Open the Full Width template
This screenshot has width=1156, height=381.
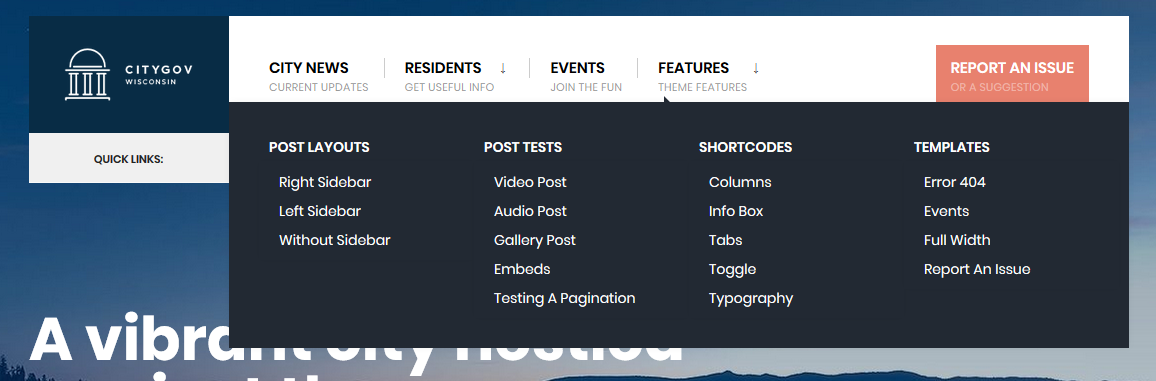(957, 240)
